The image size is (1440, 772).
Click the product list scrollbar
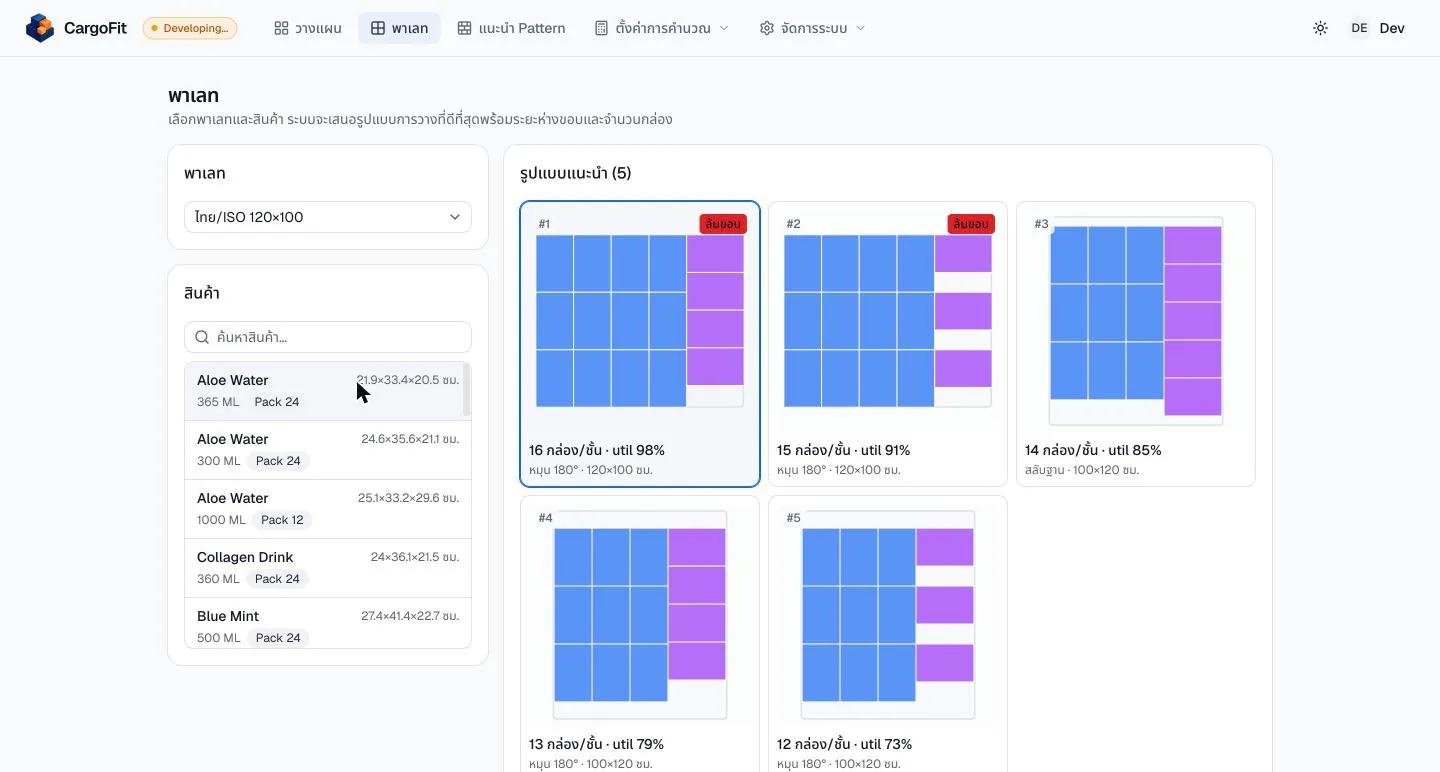coord(467,390)
